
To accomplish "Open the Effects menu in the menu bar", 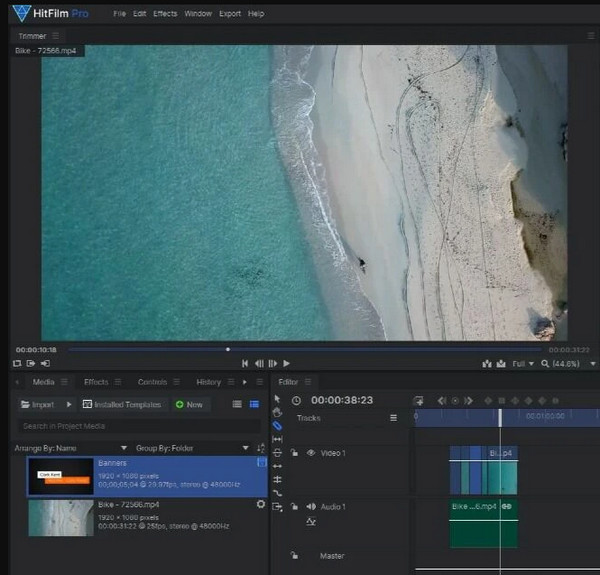I will pyautogui.click(x=165, y=13).
